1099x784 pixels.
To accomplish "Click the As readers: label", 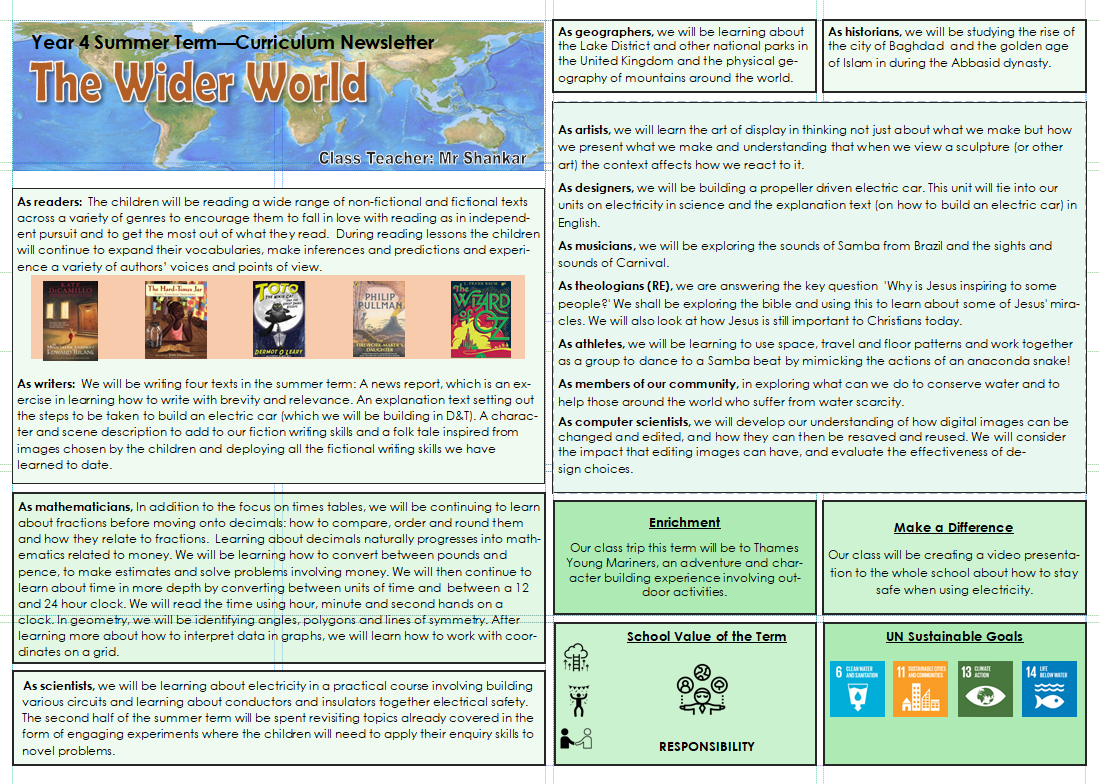I will coord(50,202).
